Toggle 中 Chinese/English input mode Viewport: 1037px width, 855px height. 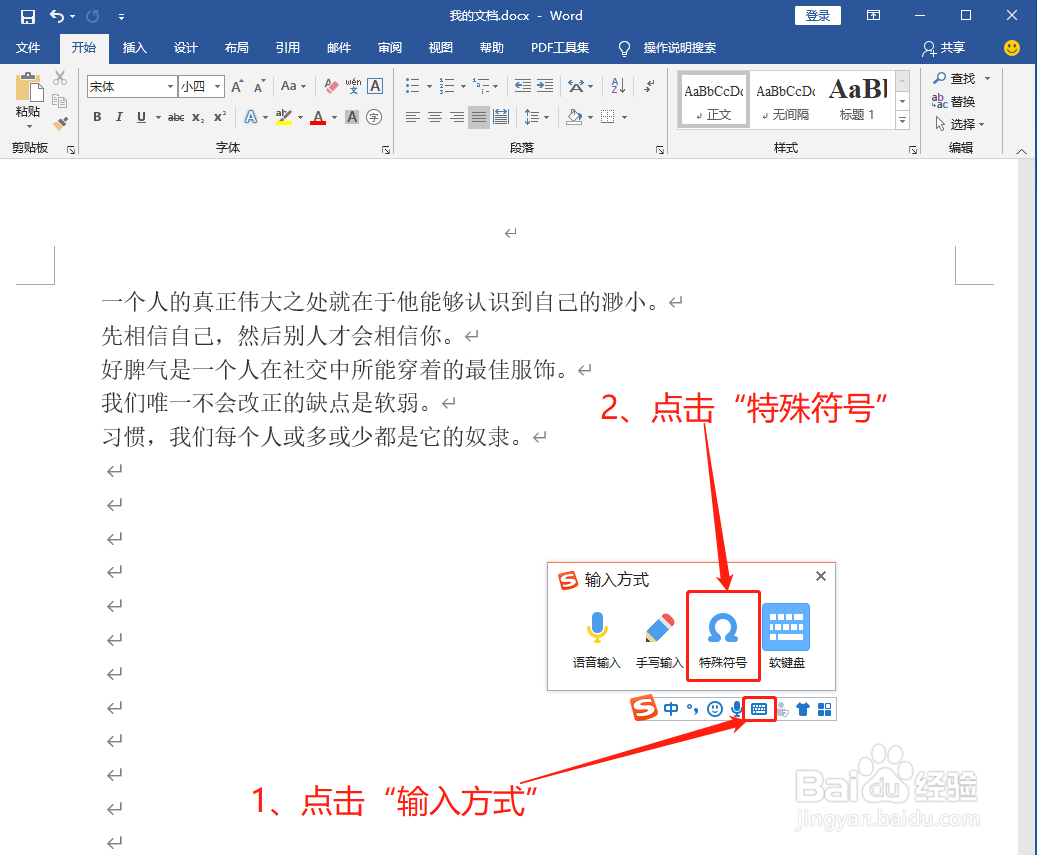pyautogui.click(x=672, y=709)
